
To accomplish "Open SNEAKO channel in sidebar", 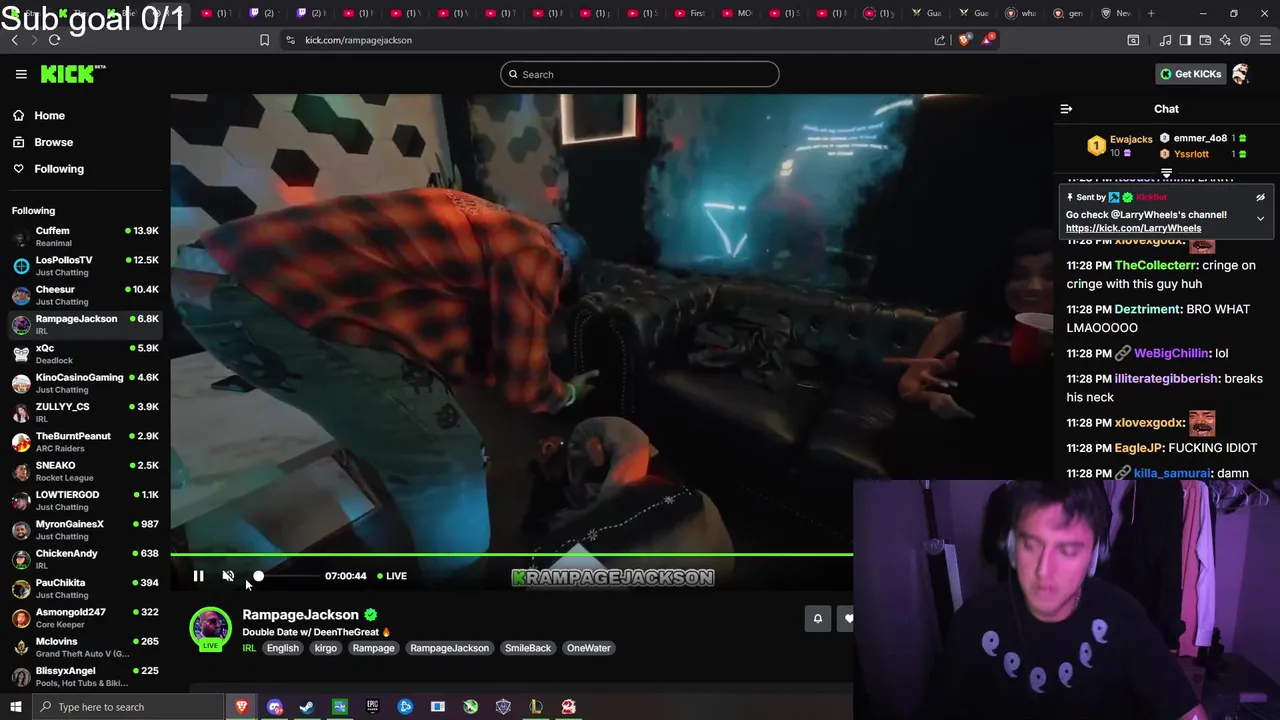I will point(85,471).
